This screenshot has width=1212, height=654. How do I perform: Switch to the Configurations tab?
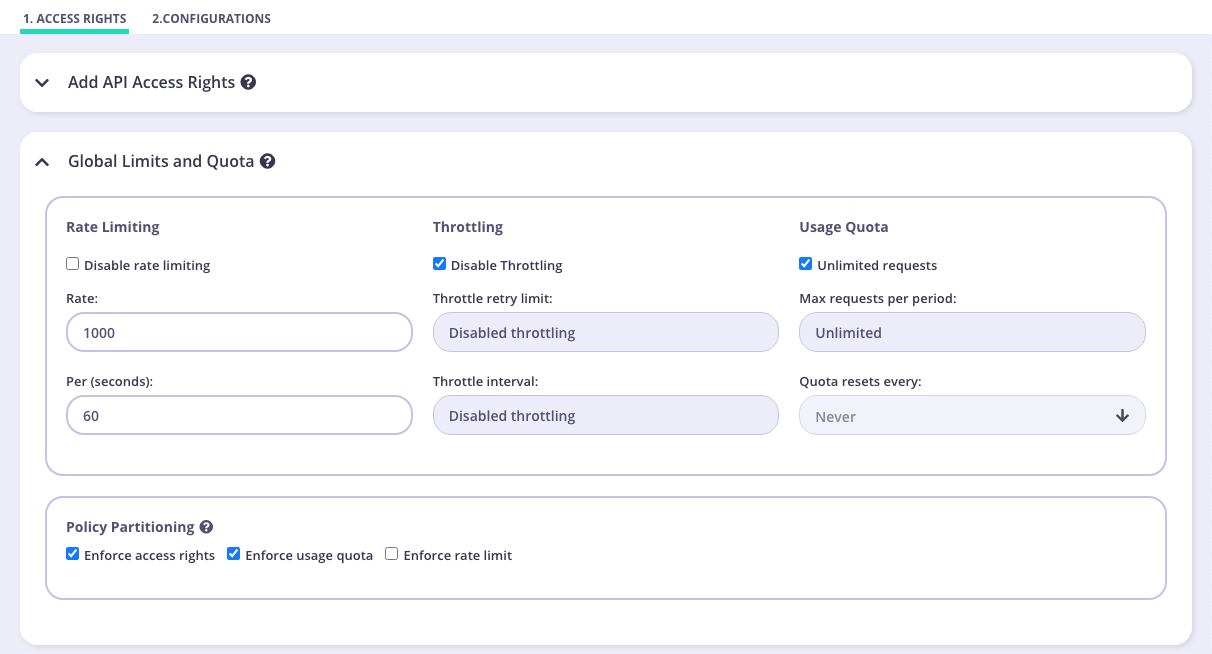211,19
